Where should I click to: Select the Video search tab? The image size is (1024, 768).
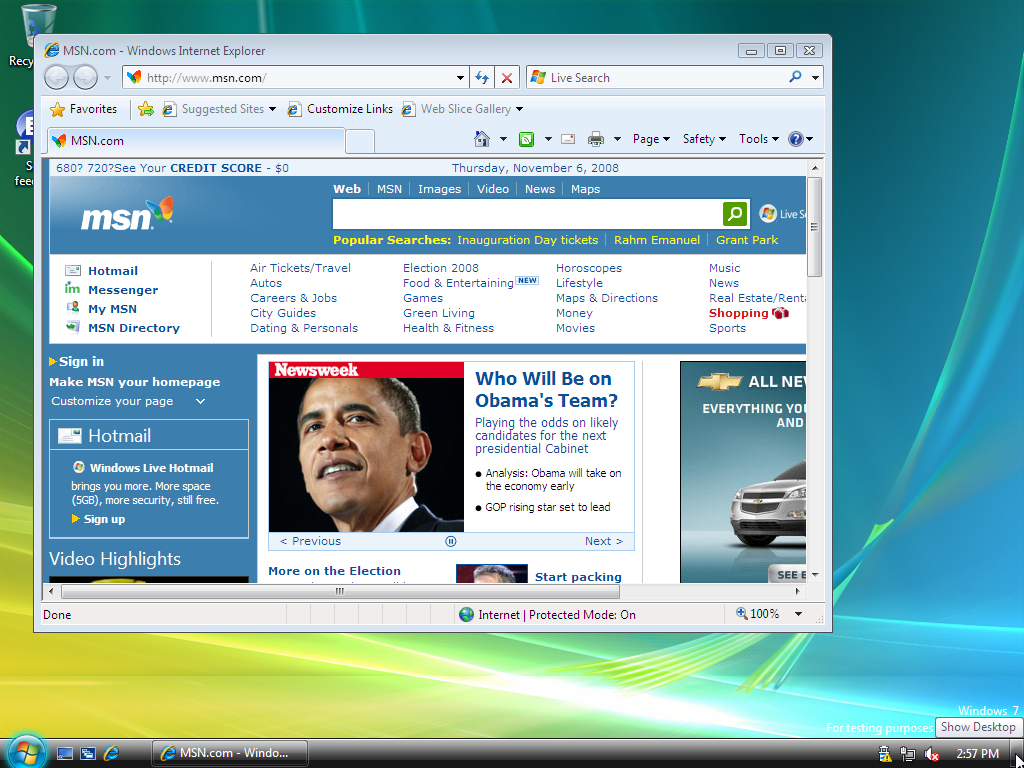pos(492,189)
